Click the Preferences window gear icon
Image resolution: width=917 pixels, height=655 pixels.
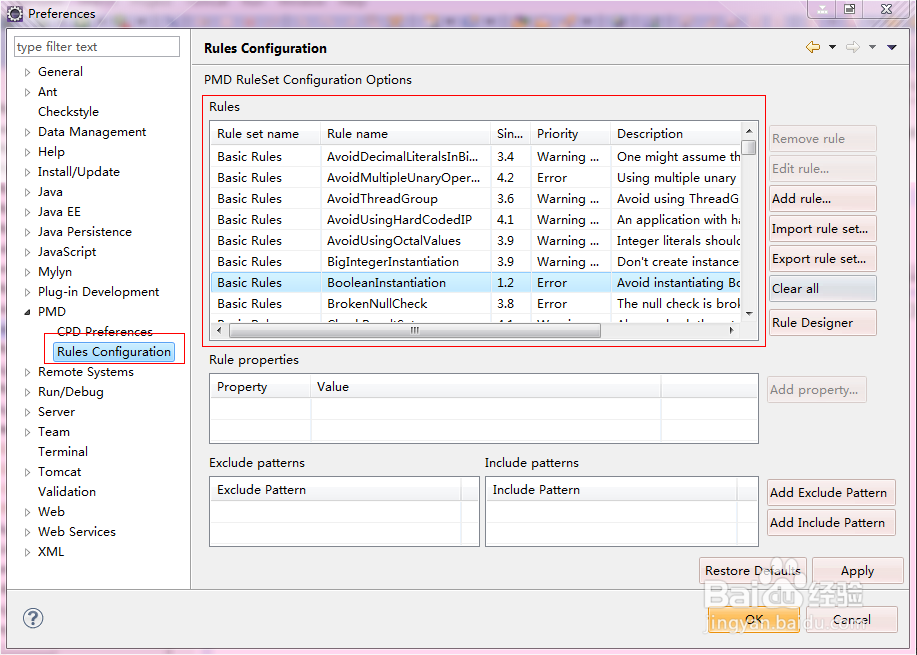pyautogui.click(x=15, y=13)
